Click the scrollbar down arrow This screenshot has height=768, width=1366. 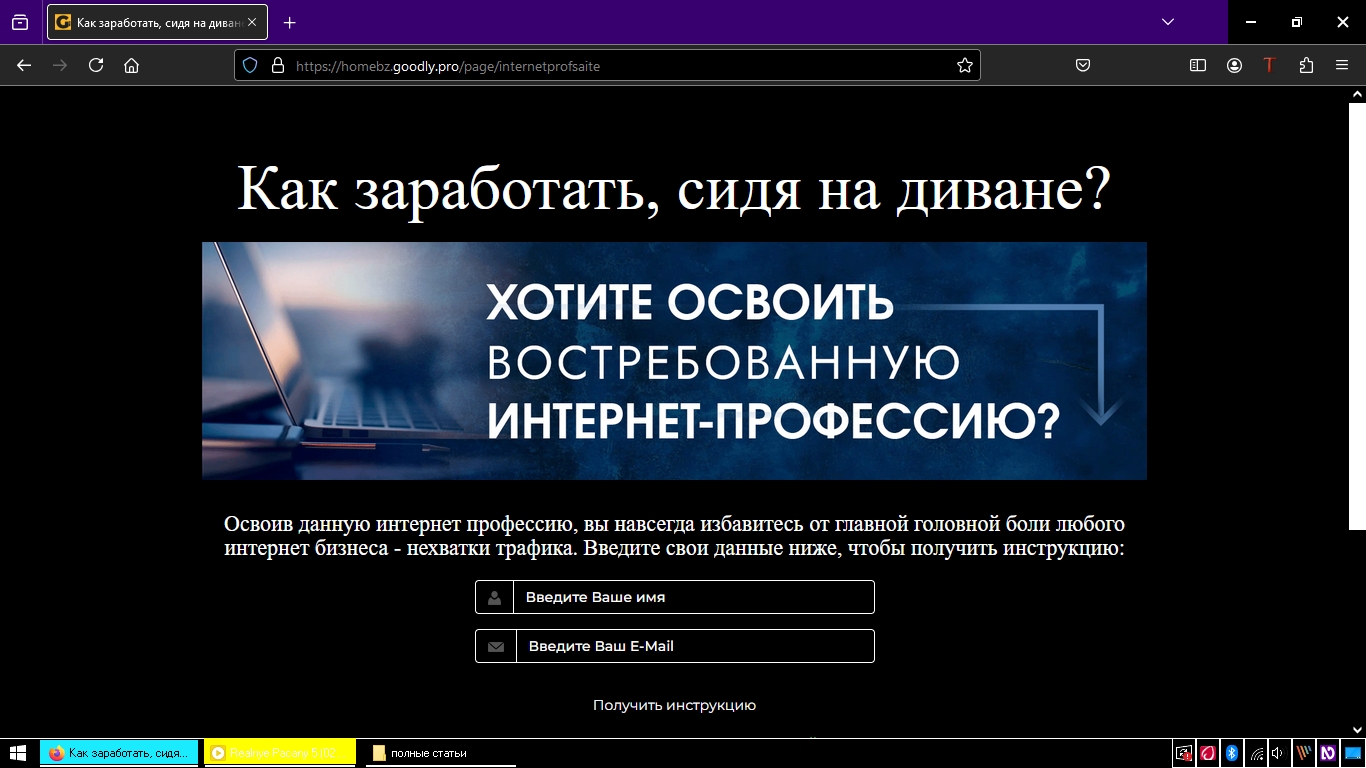coord(1357,730)
